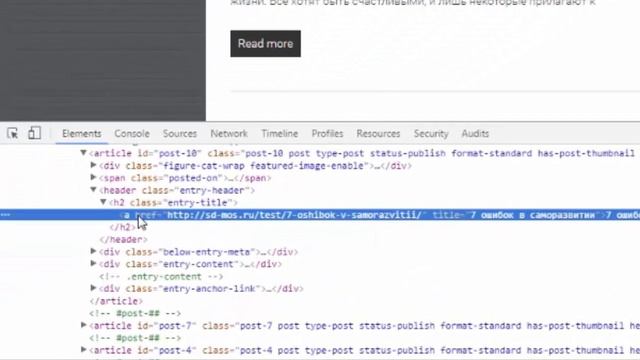Screen dimensions: 640x360
Task: Click the "entry-header" class value
Action: pyautogui.click(x=211, y=191)
